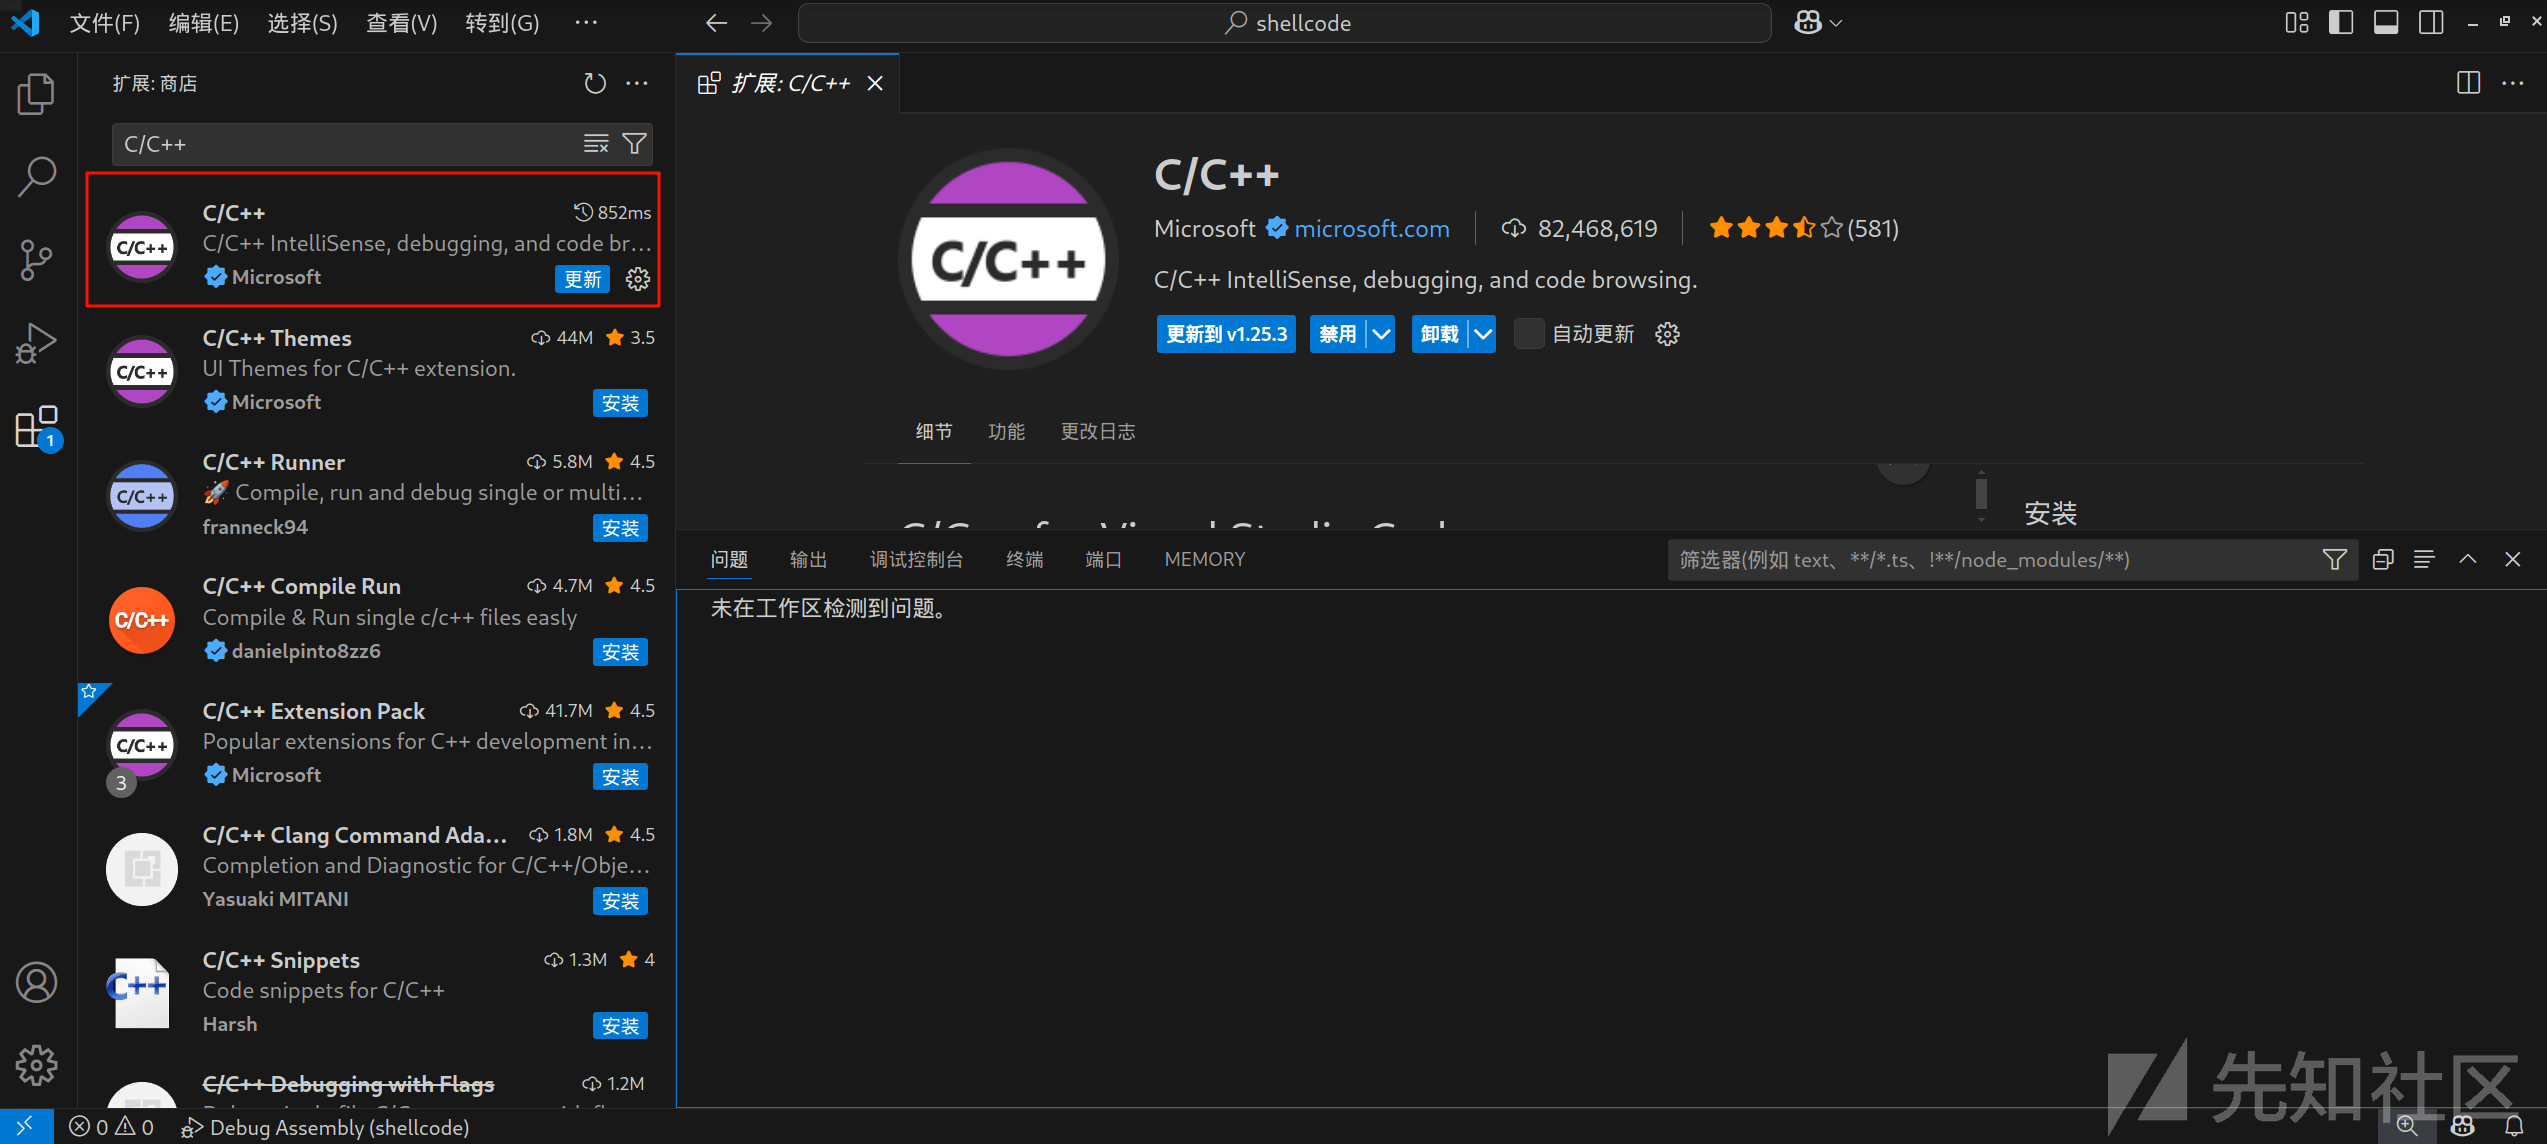
Task: Open the remote window status bar button
Action: pyautogui.click(x=26, y=1127)
